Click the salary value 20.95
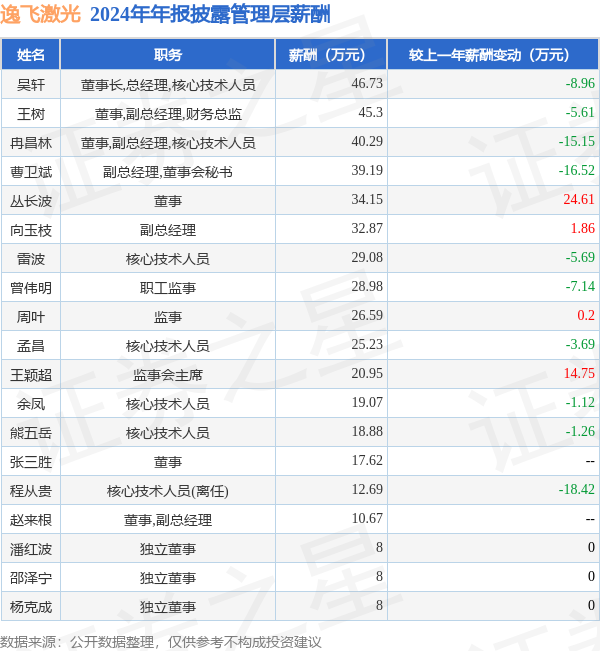Viewport: 600px width, 651px height. 367,374
